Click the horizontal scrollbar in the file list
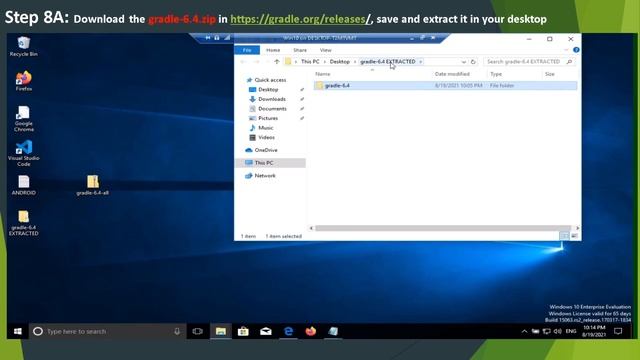The height and width of the screenshot is (360, 640). [442, 228]
